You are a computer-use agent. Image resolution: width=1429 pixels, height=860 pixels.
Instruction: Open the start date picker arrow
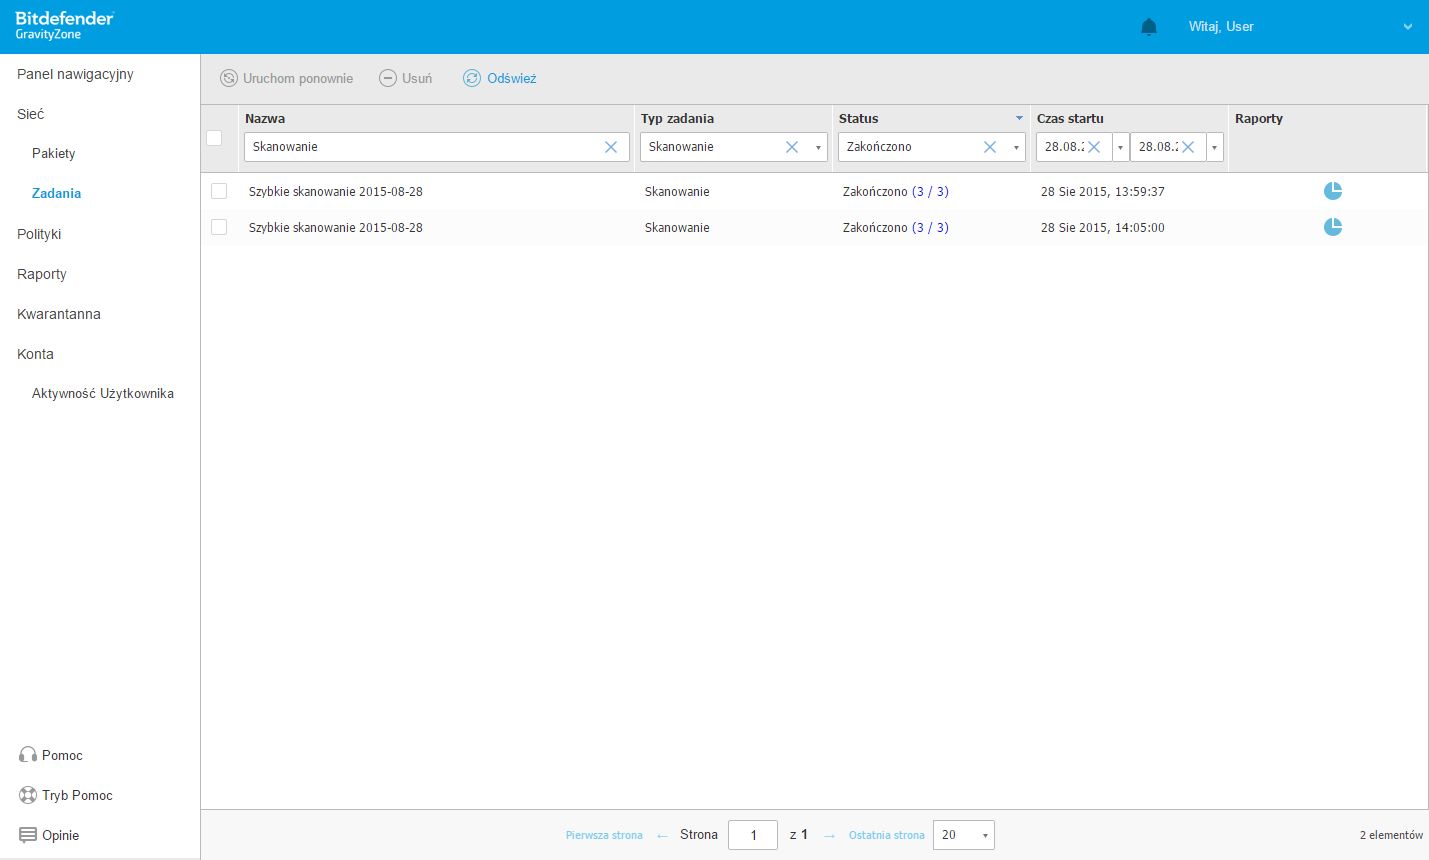click(x=1120, y=147)
